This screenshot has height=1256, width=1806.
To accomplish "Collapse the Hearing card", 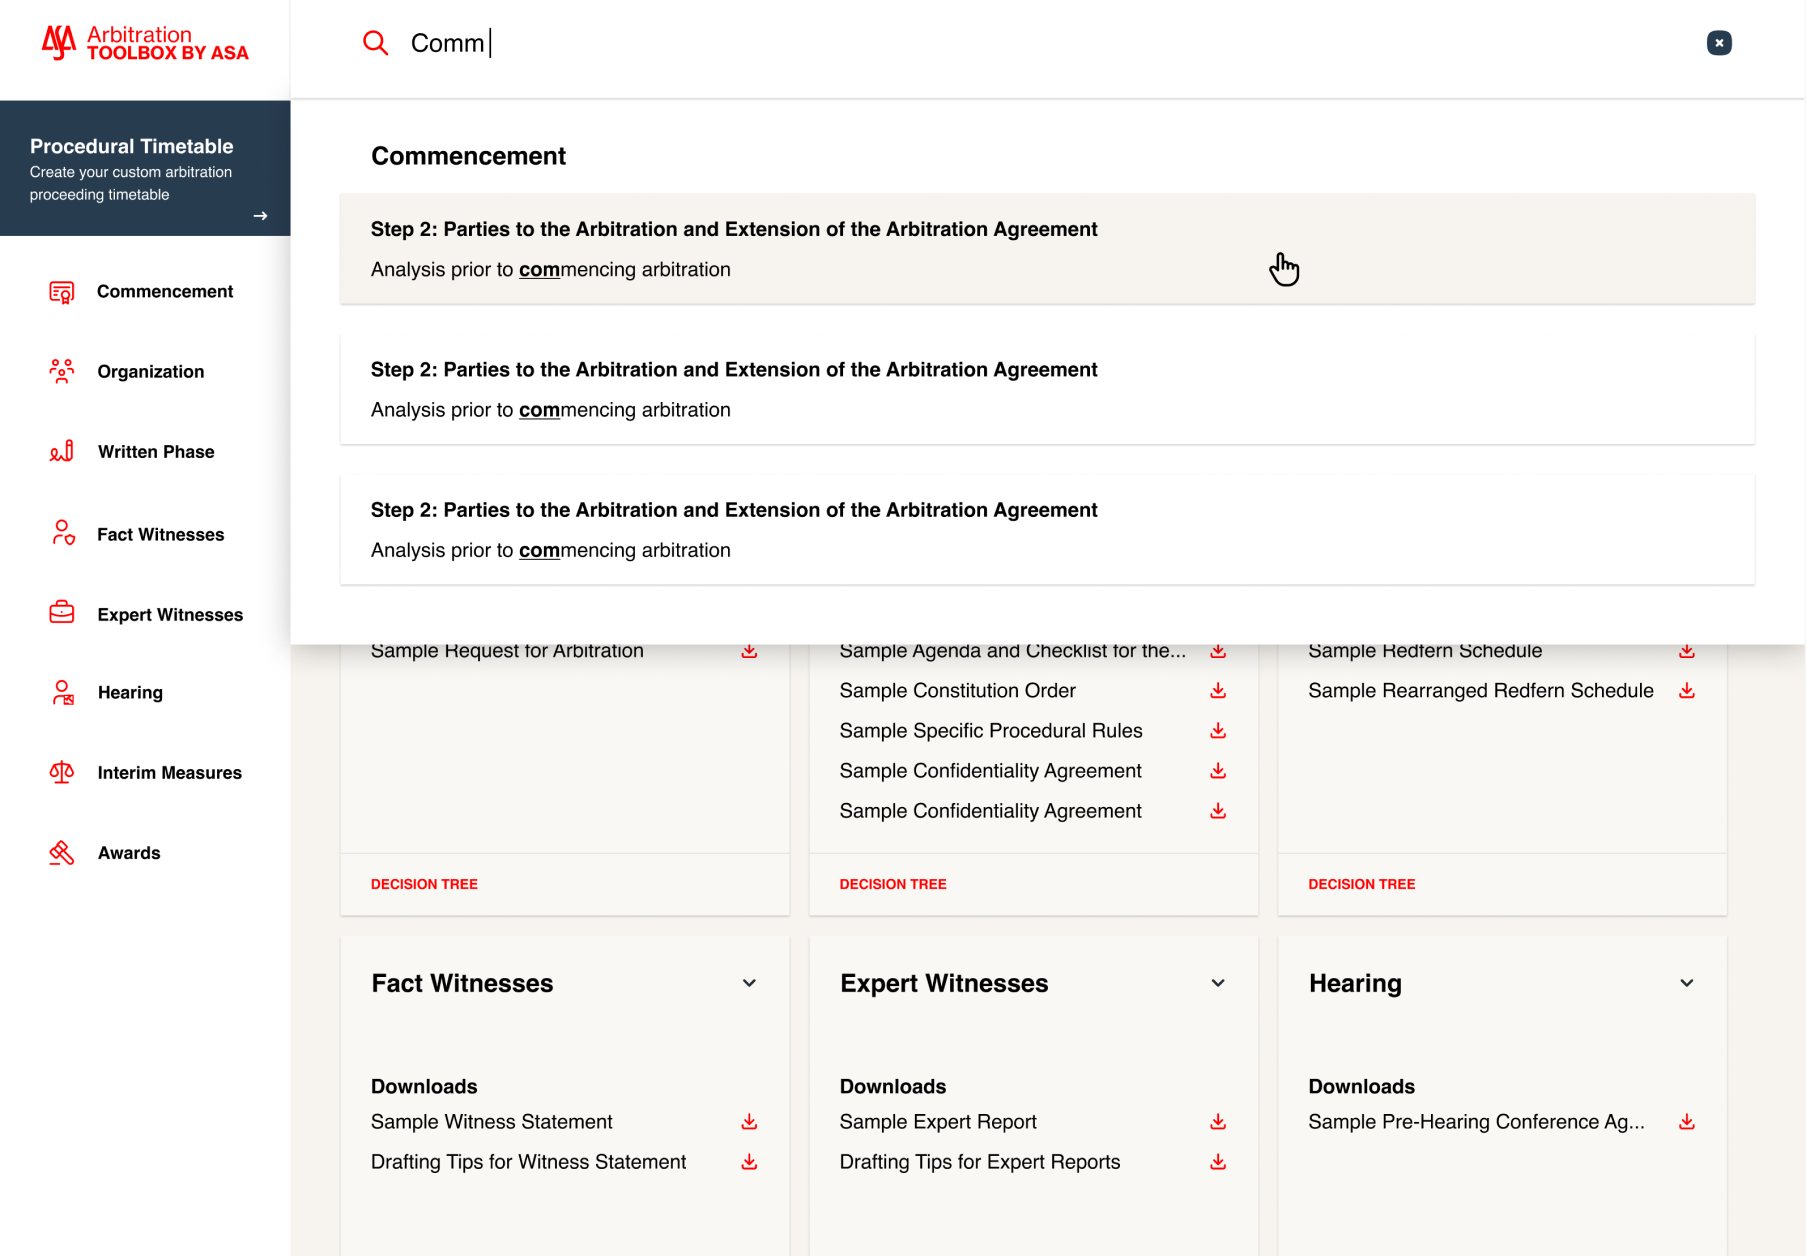I will tap(1687, 983).
